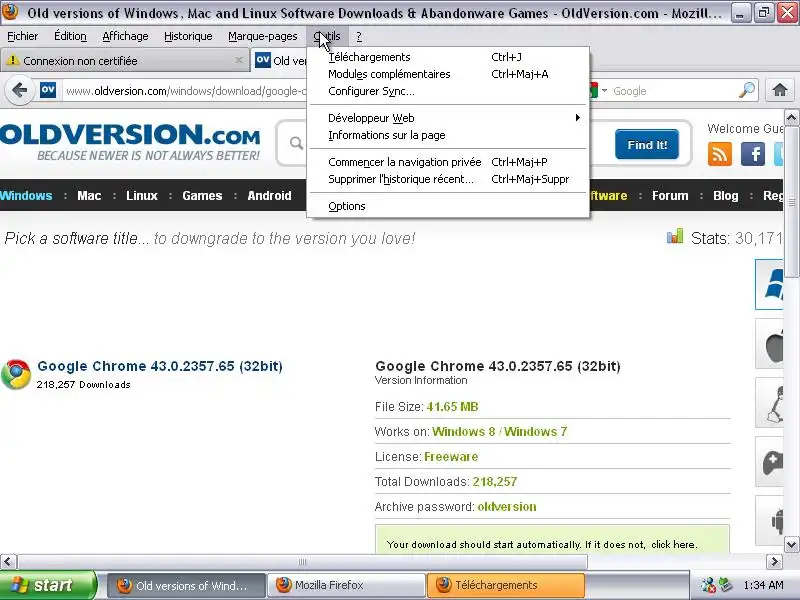Select the Windows category sidebar icon
This screenshot has width=800, height=600.
point(770,284)
